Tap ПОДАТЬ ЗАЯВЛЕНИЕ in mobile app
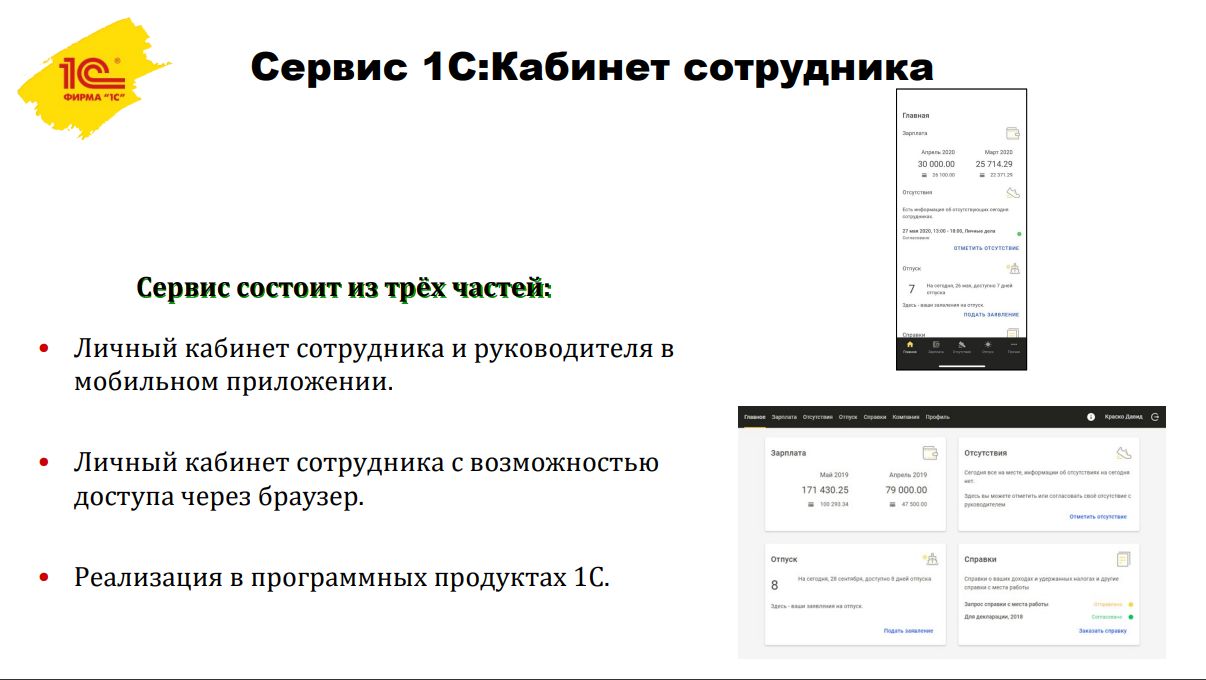Viewport: 1206px width, 680px height. [x=991, y=314]
